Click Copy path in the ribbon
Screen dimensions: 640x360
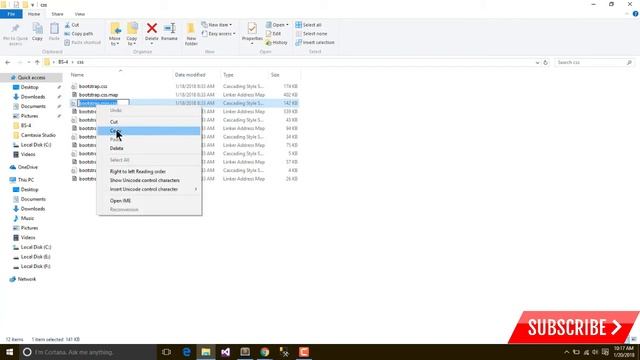tap(79, 33)
